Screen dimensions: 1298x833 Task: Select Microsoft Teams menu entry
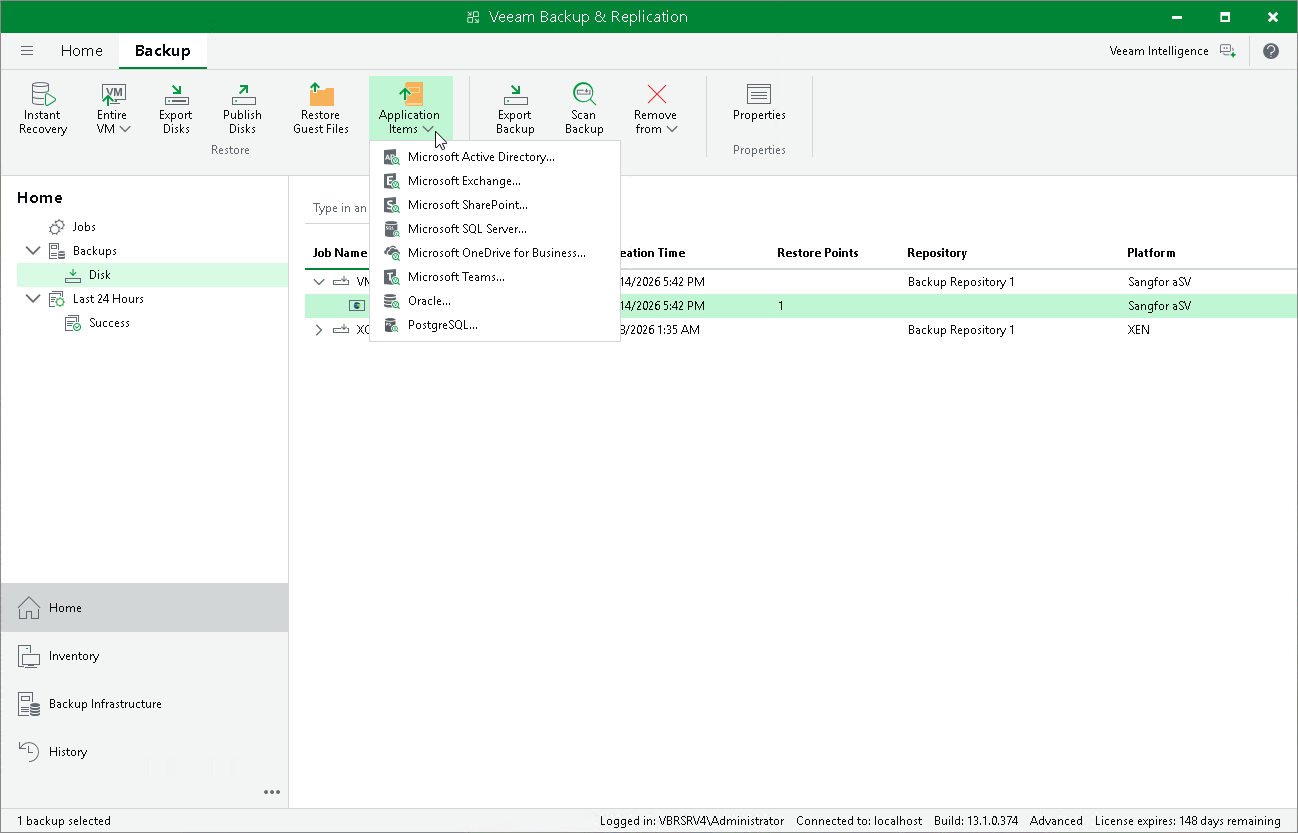(x=495, y=277)
